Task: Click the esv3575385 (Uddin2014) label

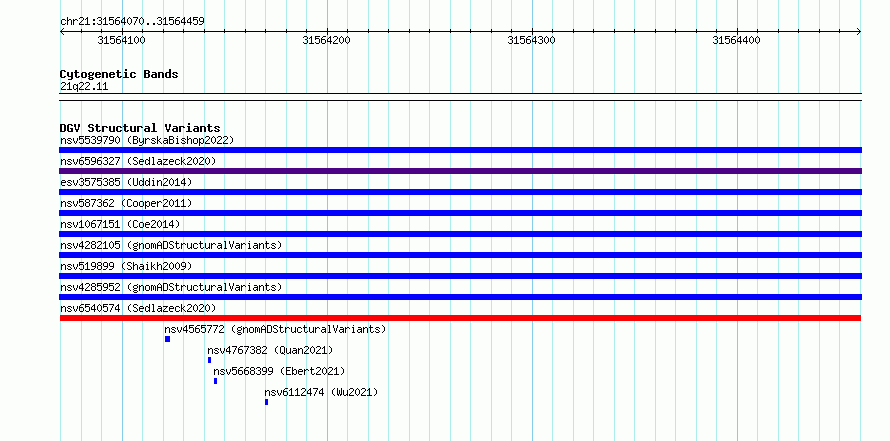Action: [126, 182]
